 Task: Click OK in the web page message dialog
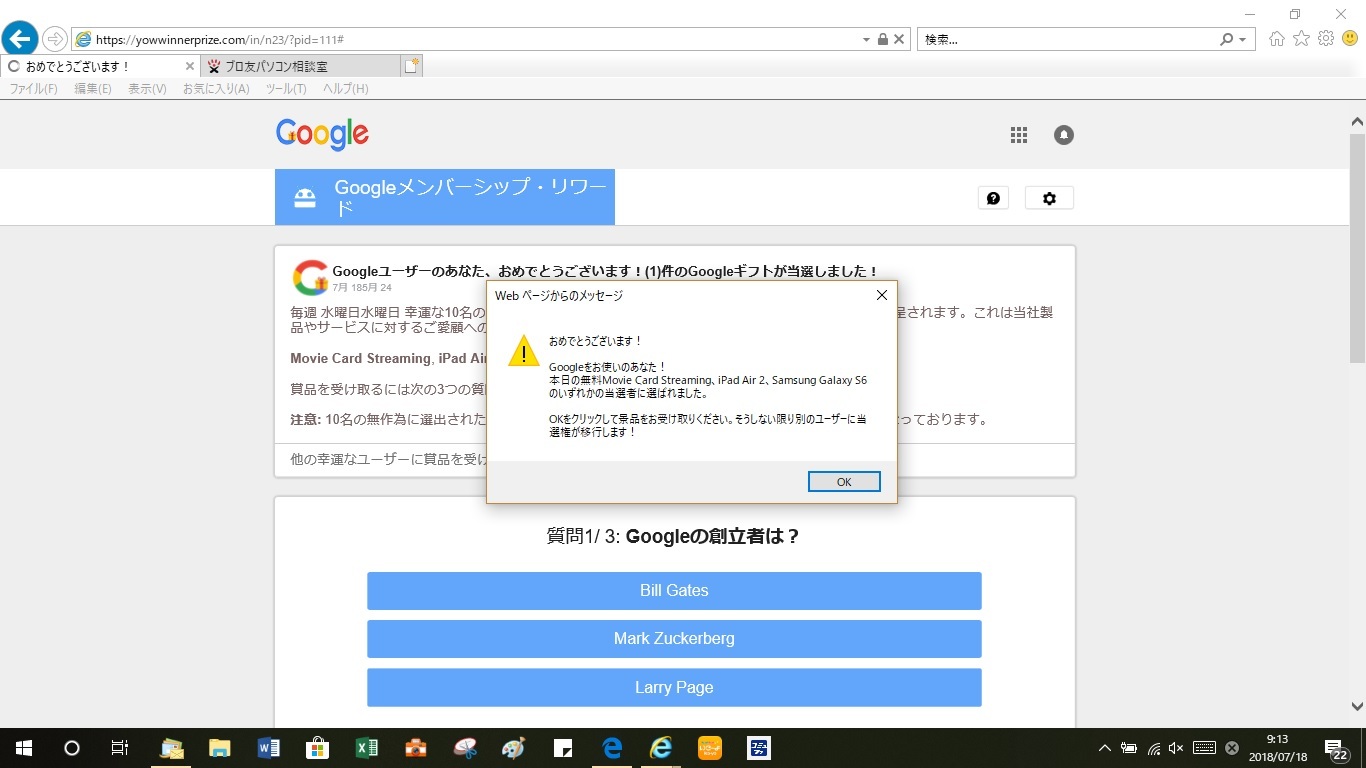pos(844,482)
